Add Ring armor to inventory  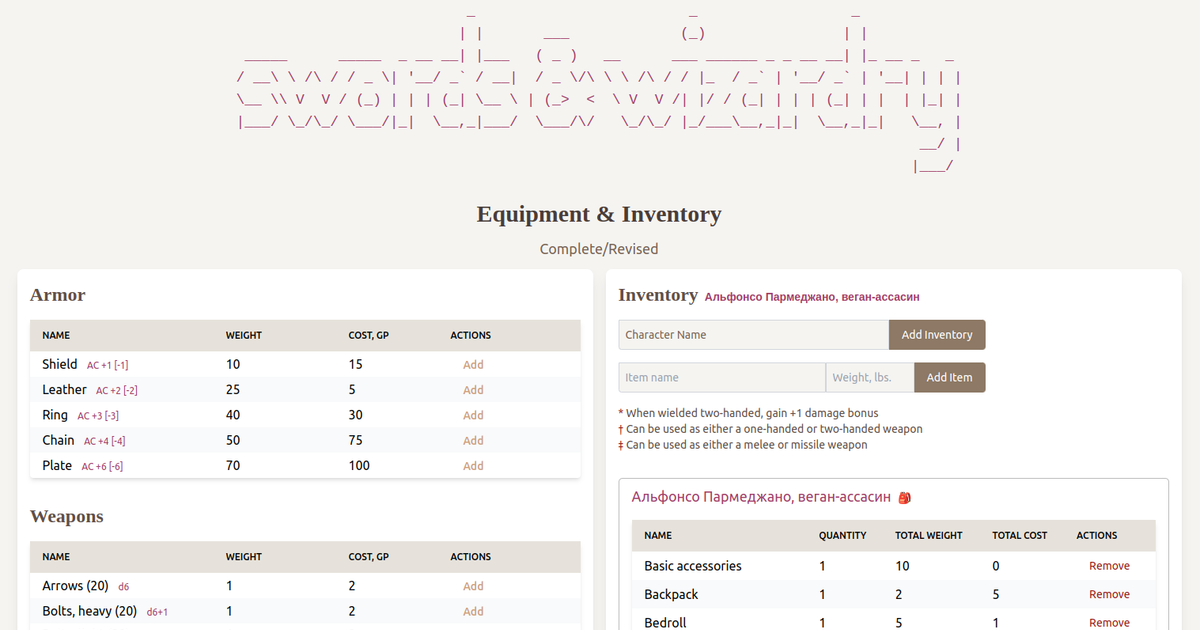coord(473,415)
